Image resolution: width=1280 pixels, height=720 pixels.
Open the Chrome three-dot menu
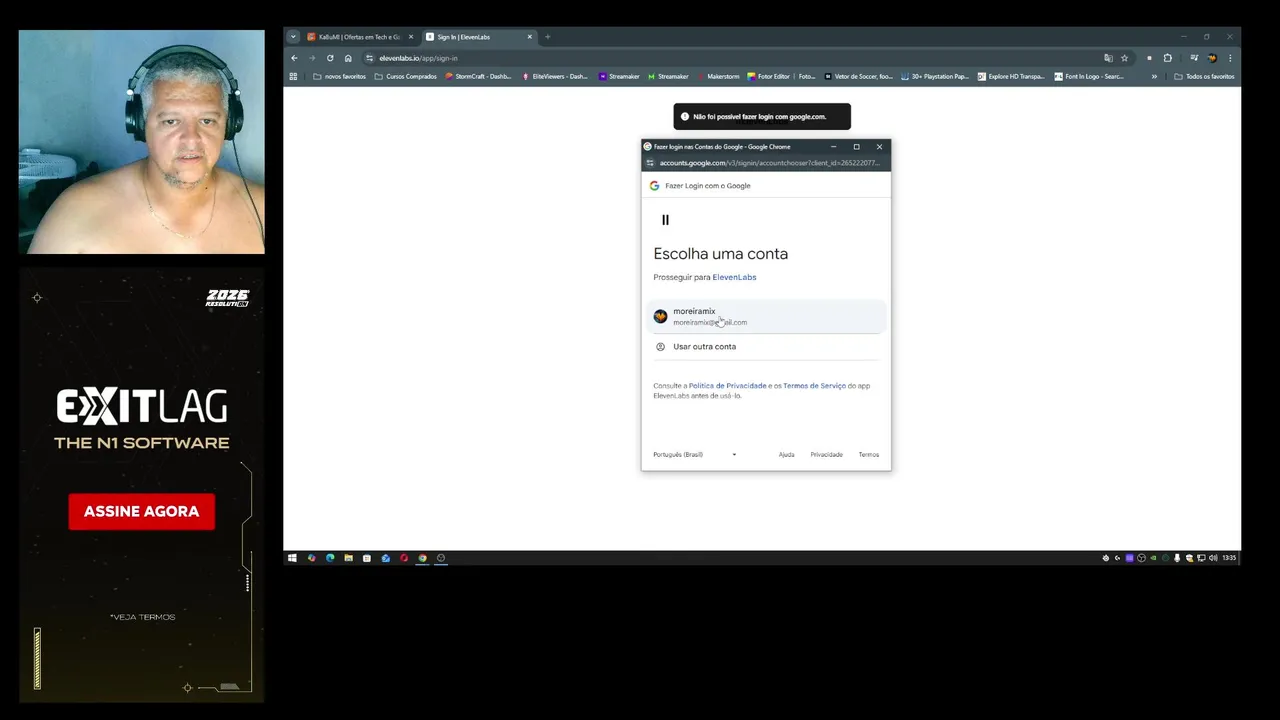pos(1230,58)
